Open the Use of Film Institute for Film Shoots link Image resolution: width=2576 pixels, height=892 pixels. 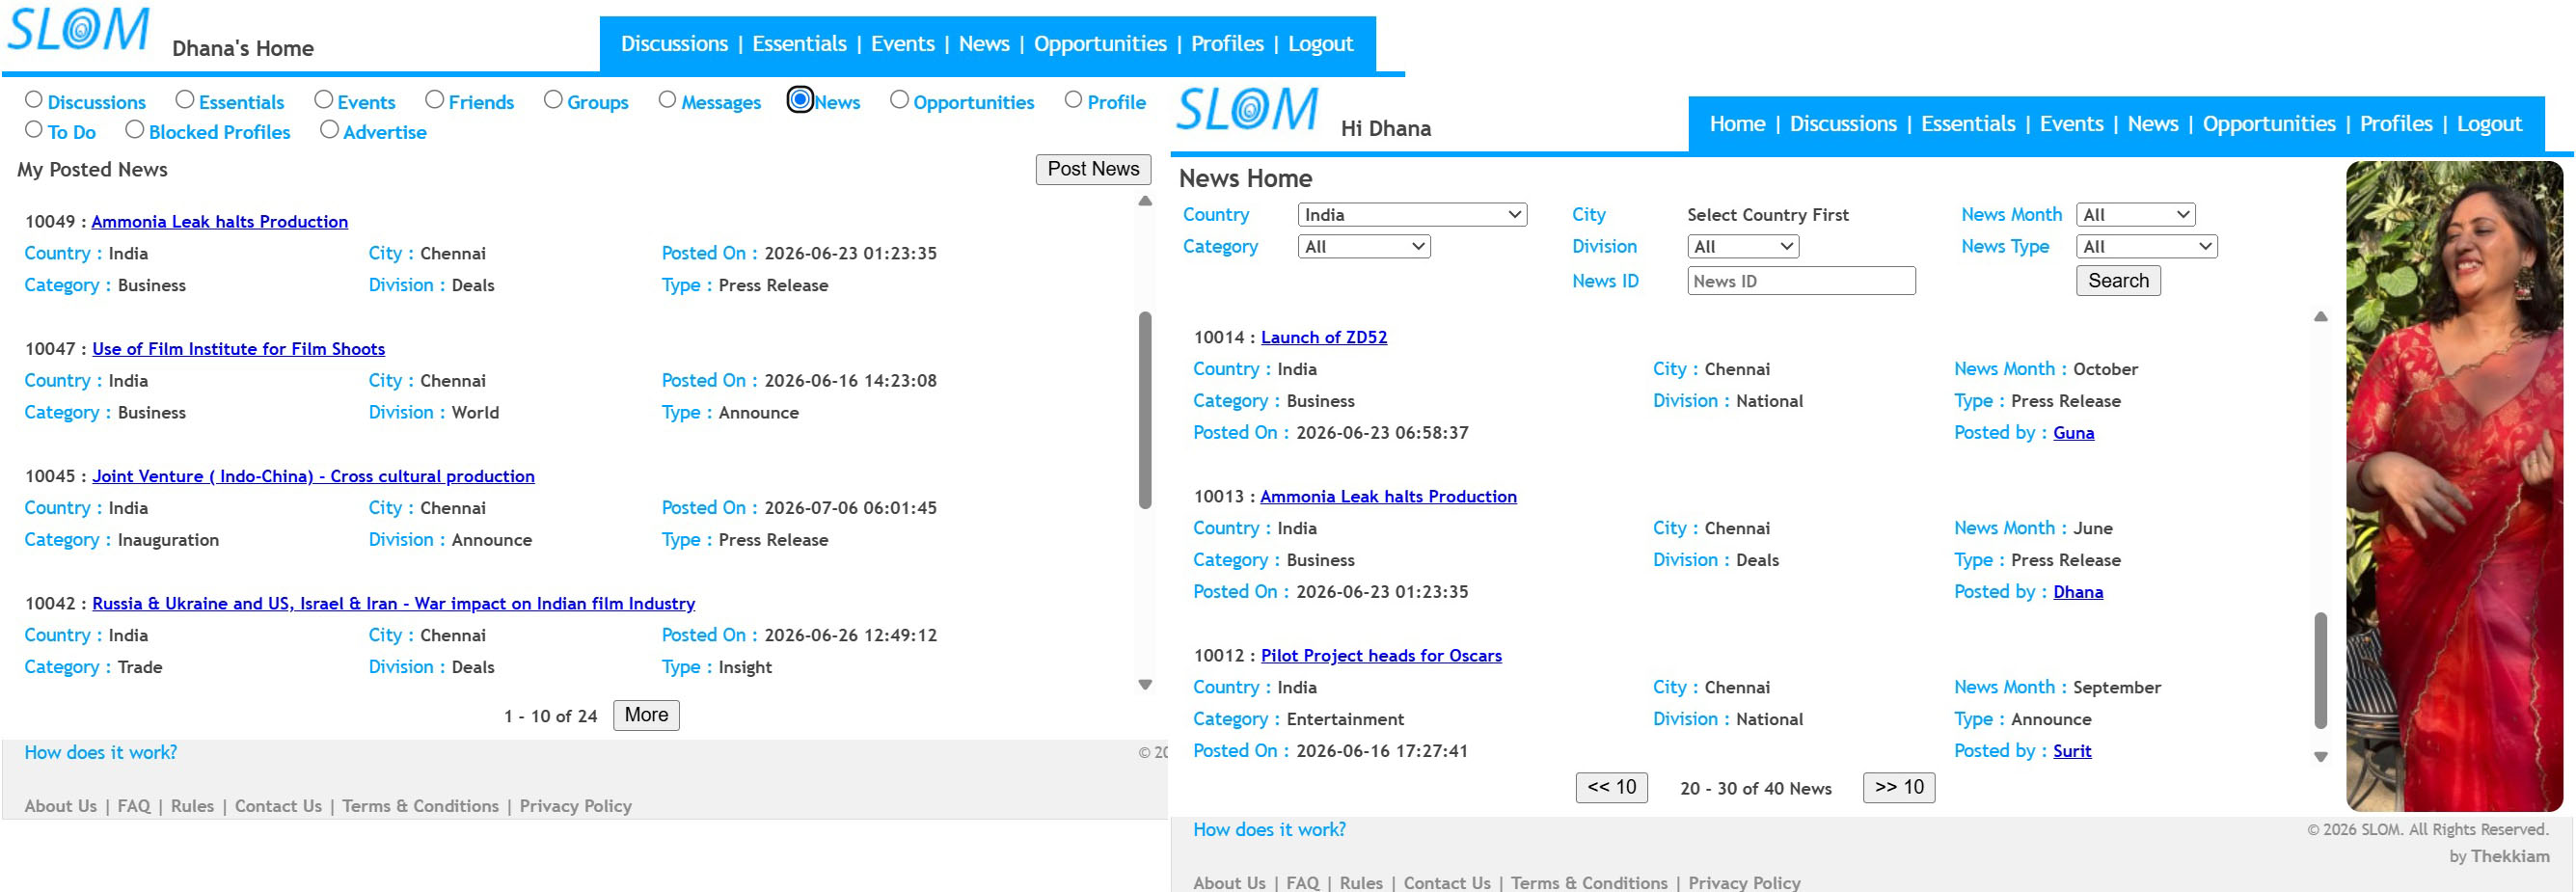[x=239, y=349]
